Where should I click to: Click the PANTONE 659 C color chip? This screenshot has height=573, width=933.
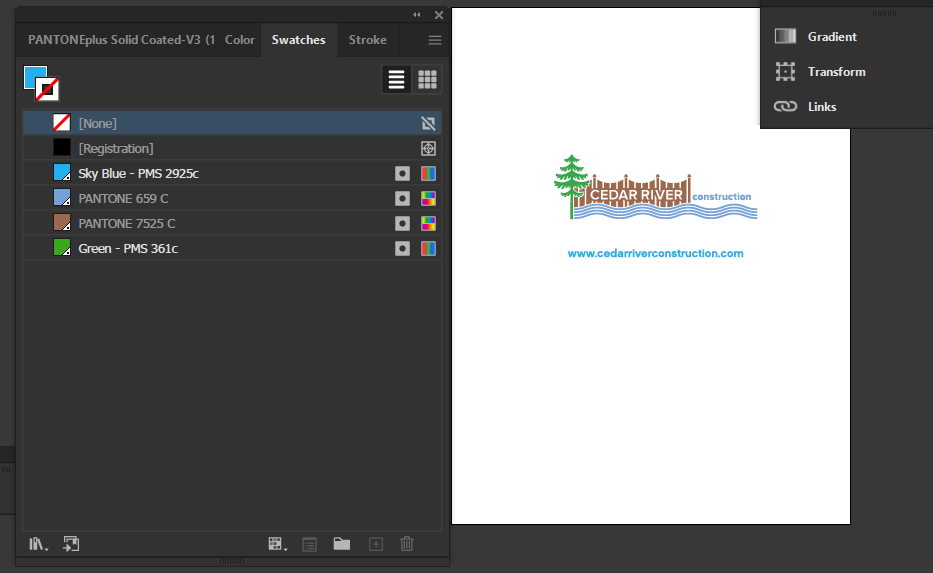click(x=62, y=198)
